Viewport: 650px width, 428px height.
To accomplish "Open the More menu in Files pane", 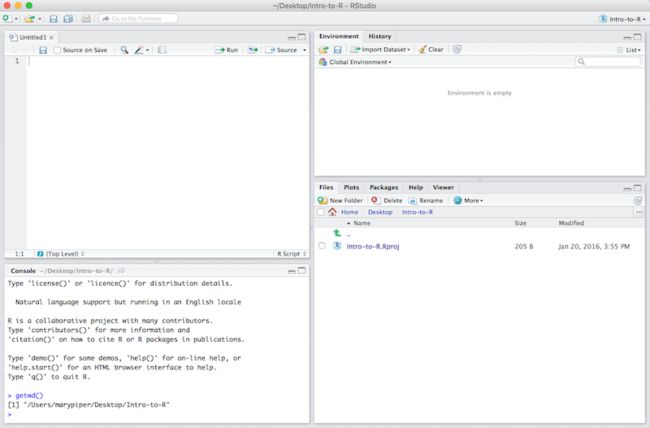I will 468,201.
